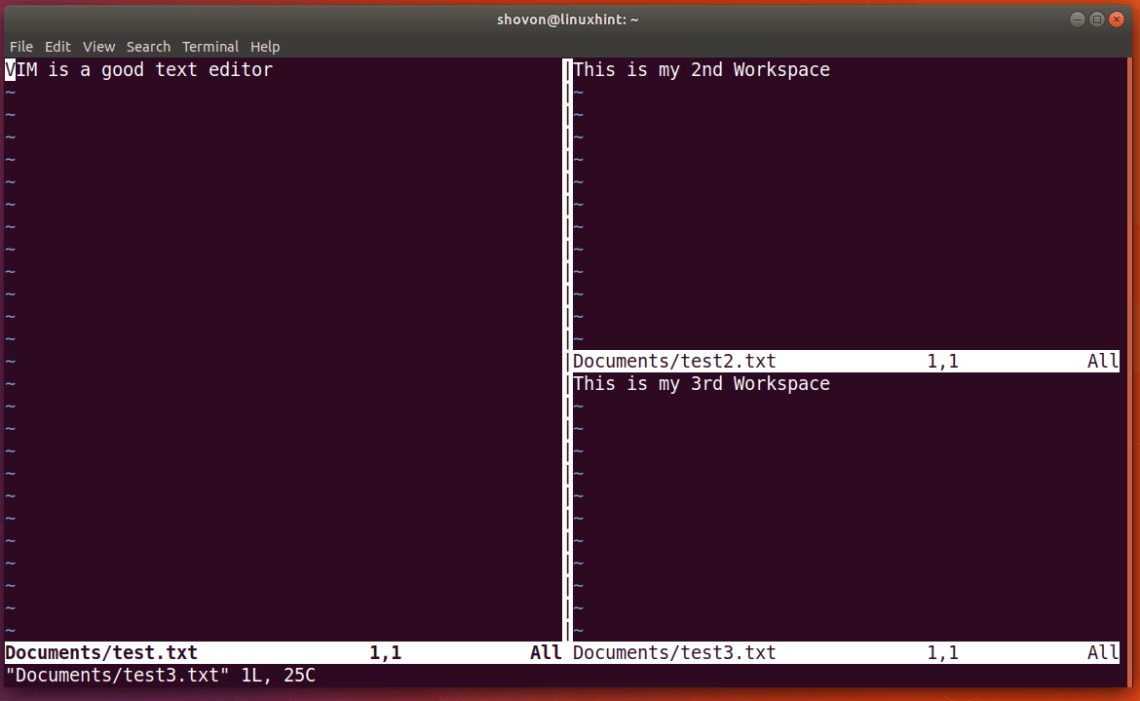
Task: Click the maximize button on the terminal window
Action: [1097, 18]
